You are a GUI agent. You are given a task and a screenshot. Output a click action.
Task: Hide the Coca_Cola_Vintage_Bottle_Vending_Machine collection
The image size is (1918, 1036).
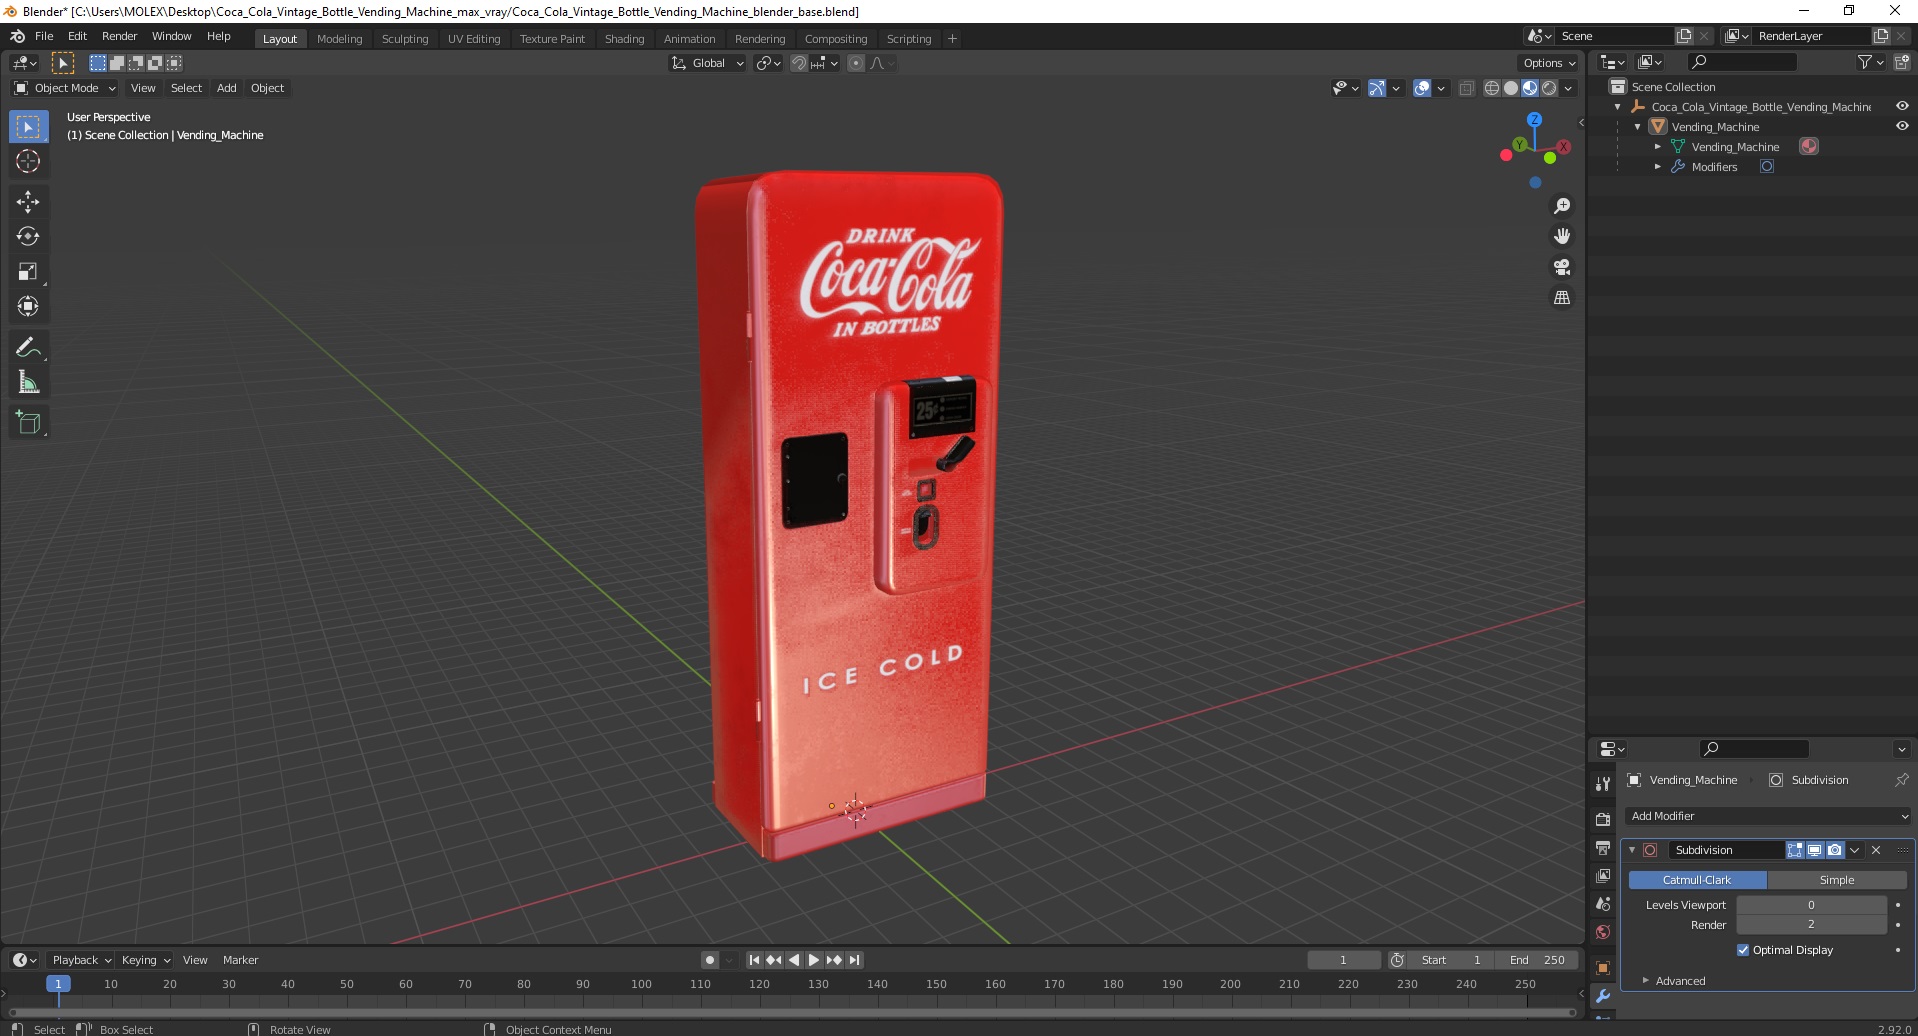pos(1902,107)
